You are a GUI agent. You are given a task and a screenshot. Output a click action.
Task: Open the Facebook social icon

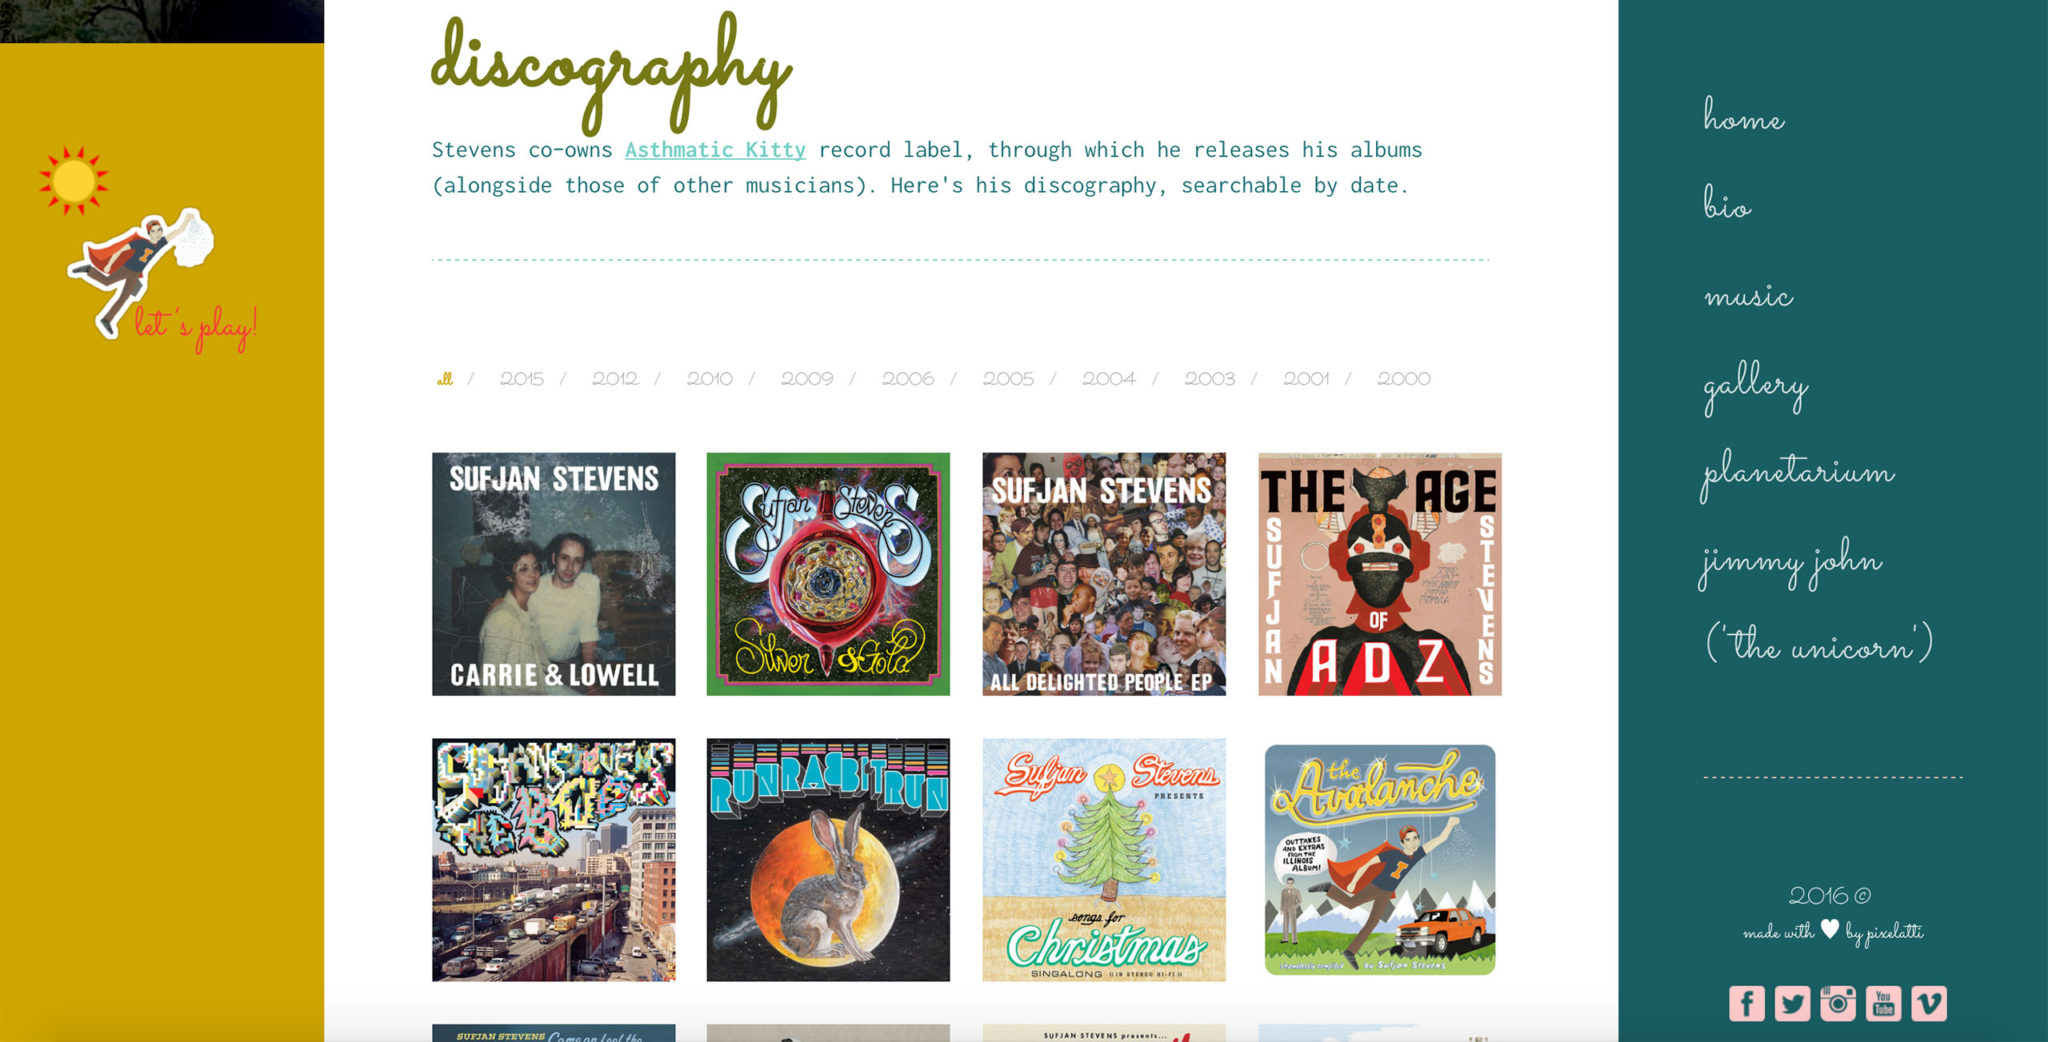point(1747,1003)
